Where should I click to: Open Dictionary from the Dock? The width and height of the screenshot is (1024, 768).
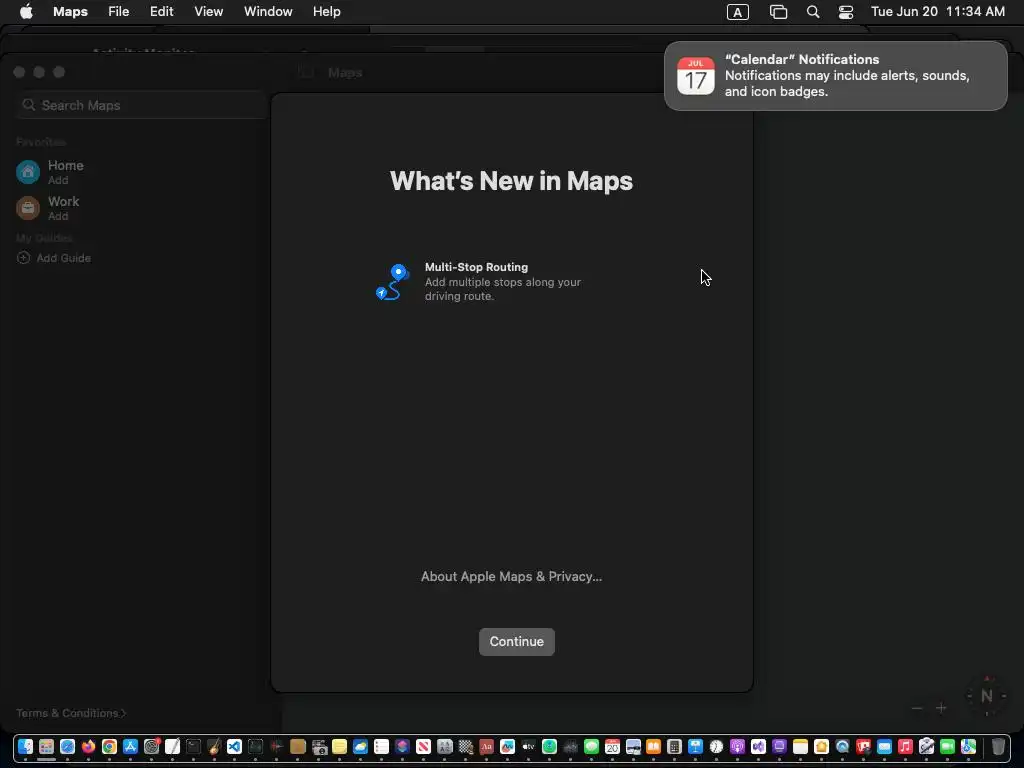coord(487,746)
